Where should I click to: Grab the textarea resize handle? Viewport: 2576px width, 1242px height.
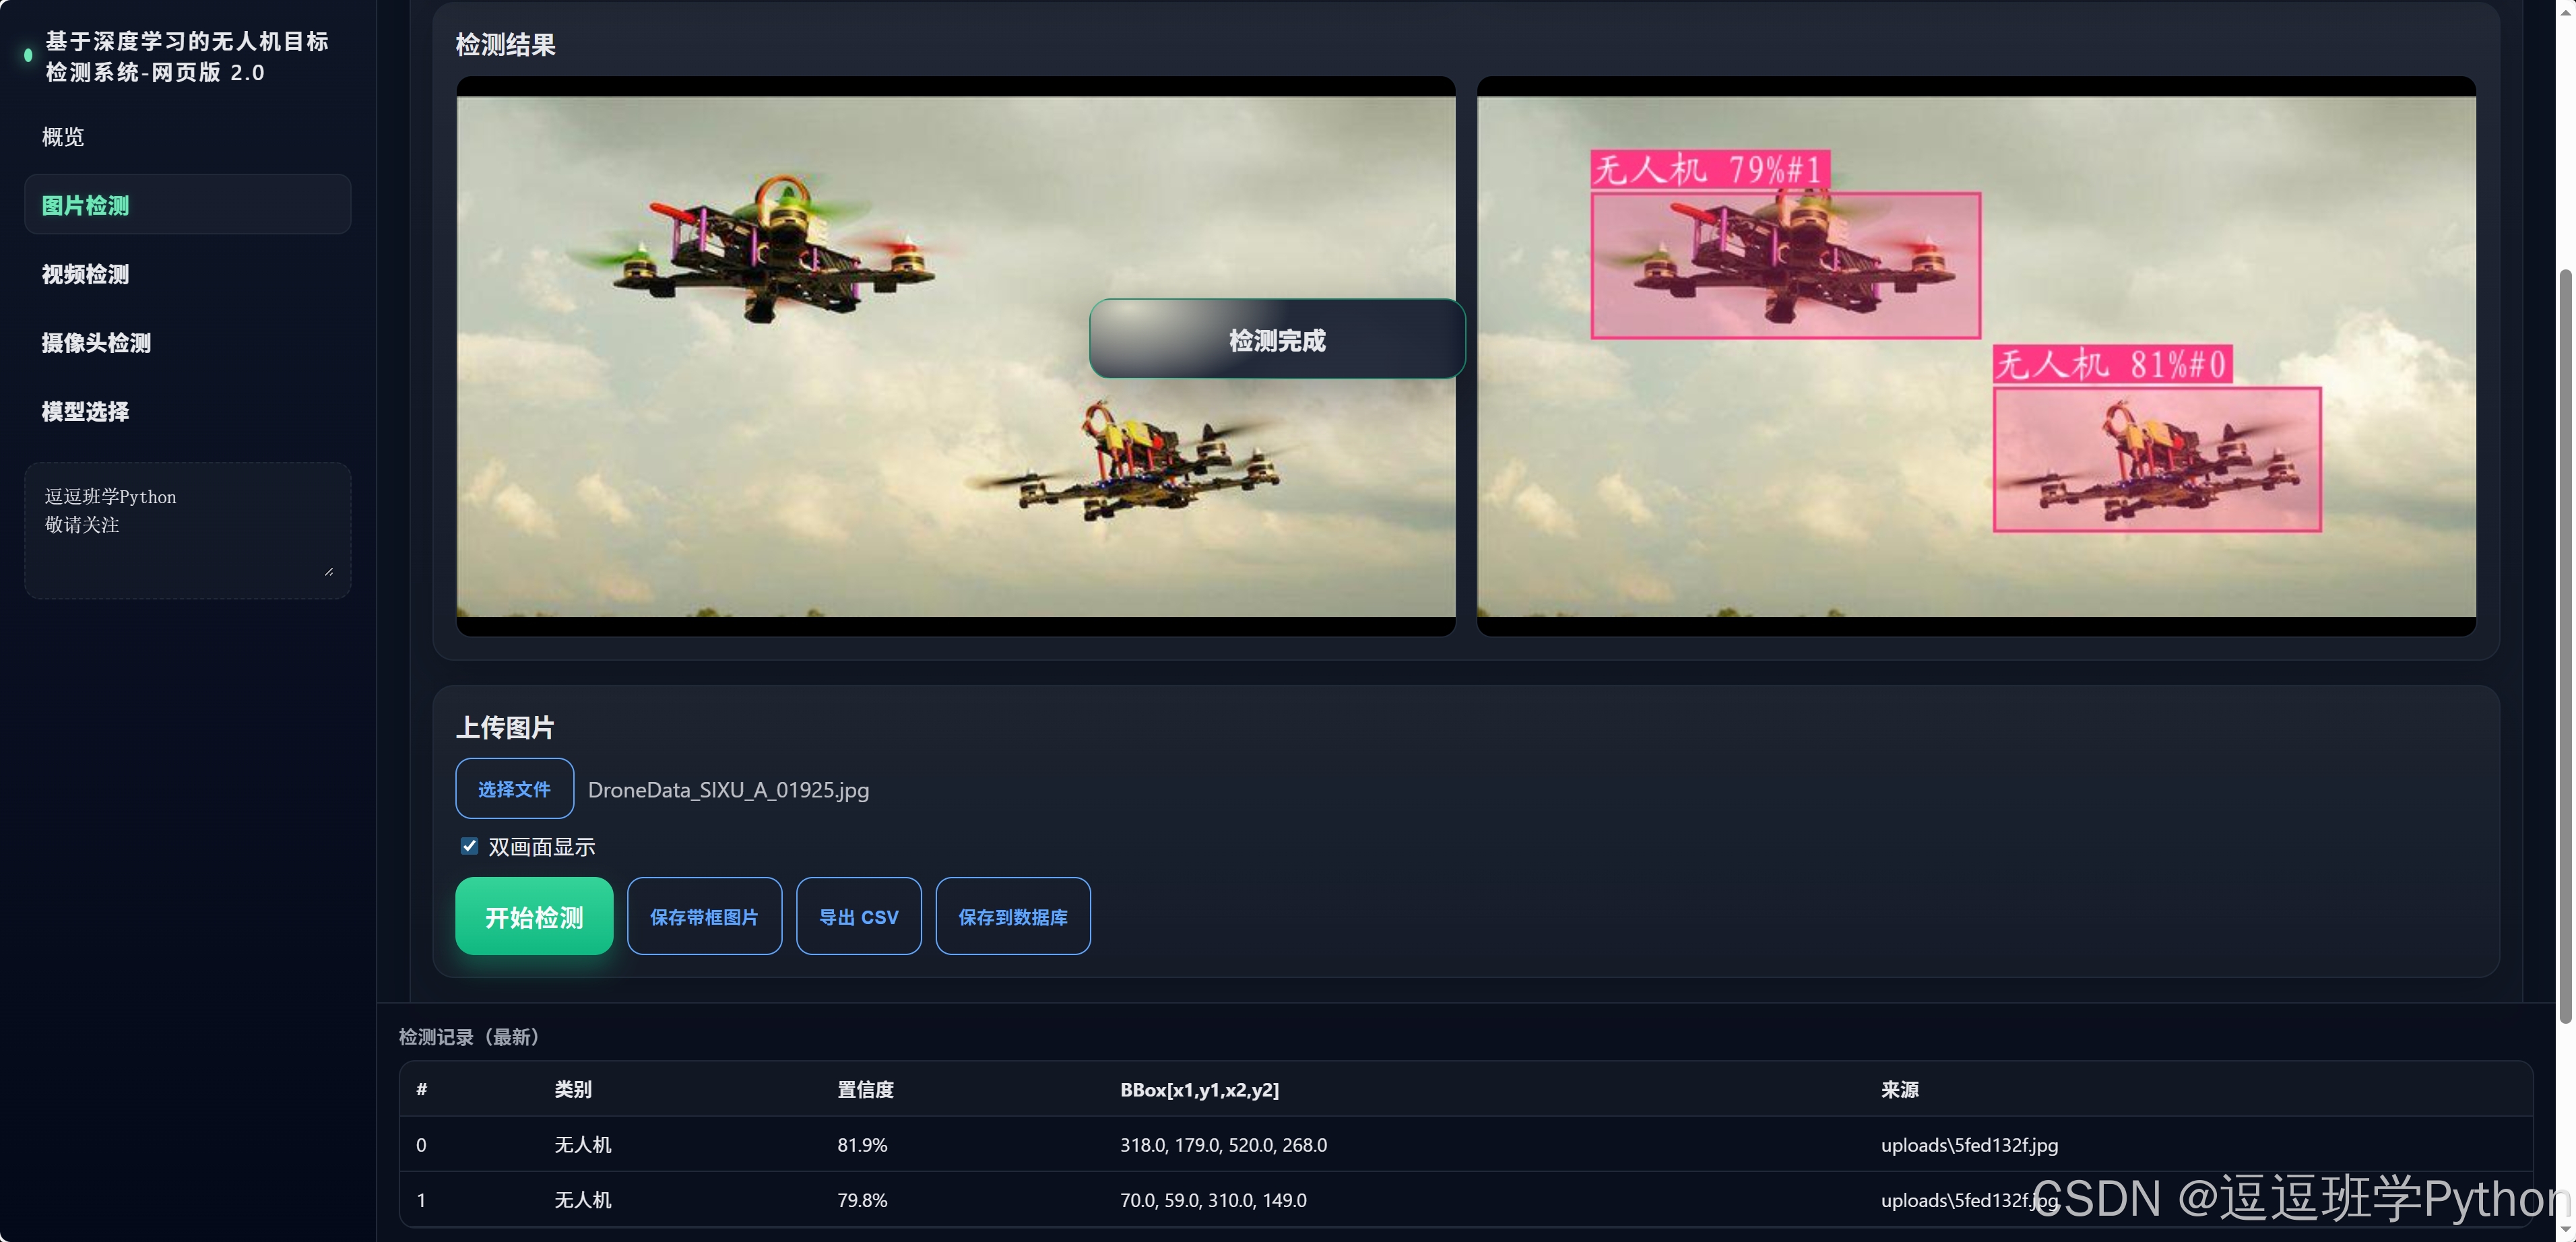329,571
